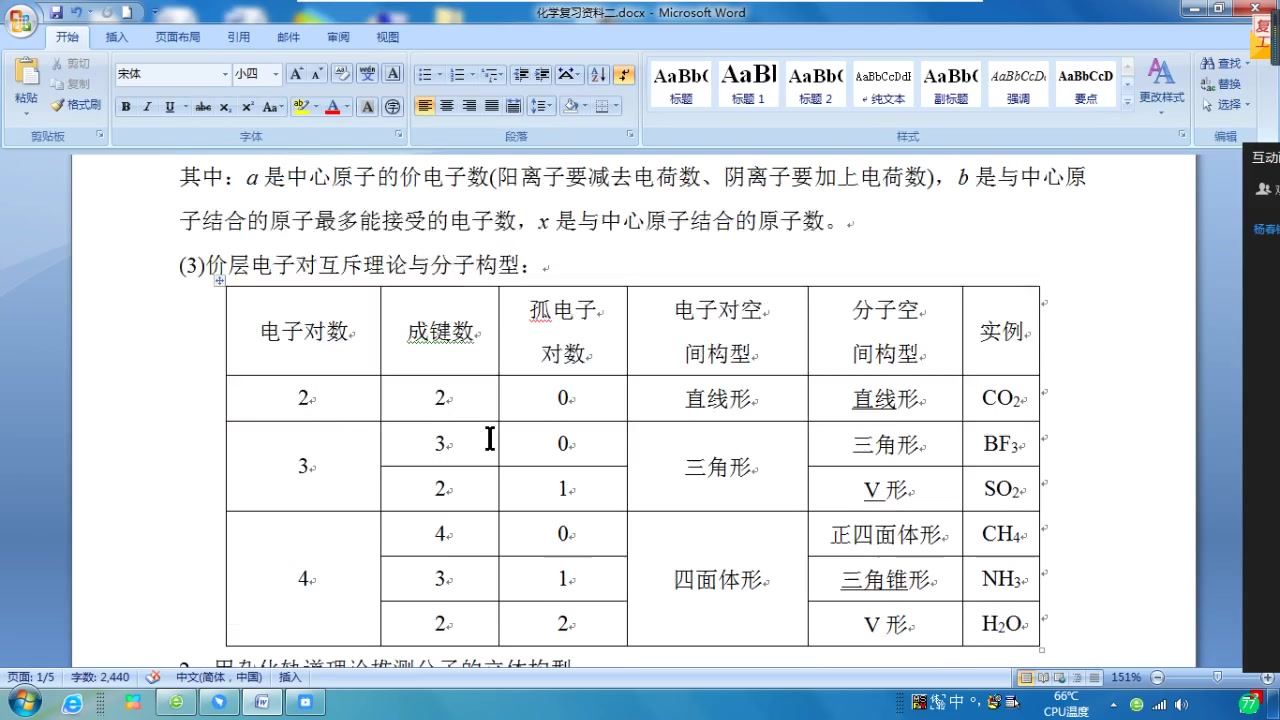Expand the Styles gallery More arrow
Screen dimensions: 1280x720
[1128, 101]
